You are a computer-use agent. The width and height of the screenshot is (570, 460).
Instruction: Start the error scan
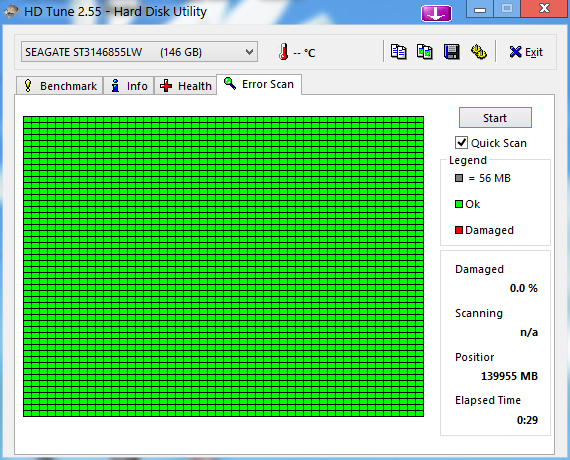(495, 117)
